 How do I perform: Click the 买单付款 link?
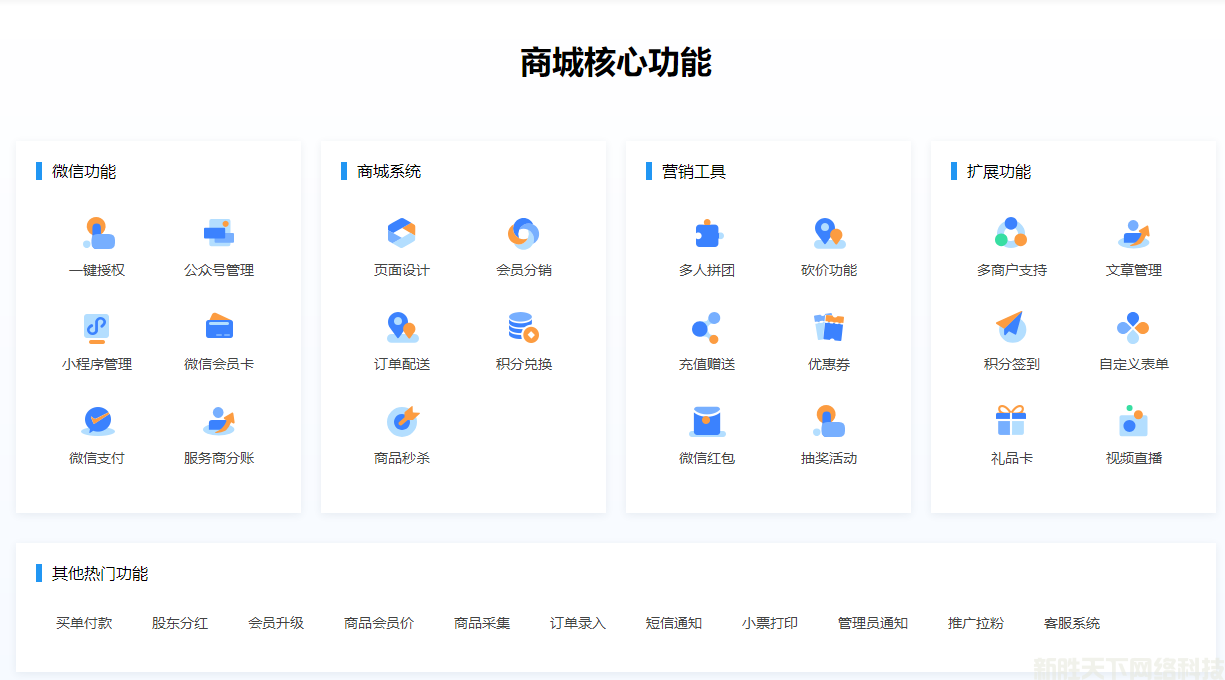(84, 623)
